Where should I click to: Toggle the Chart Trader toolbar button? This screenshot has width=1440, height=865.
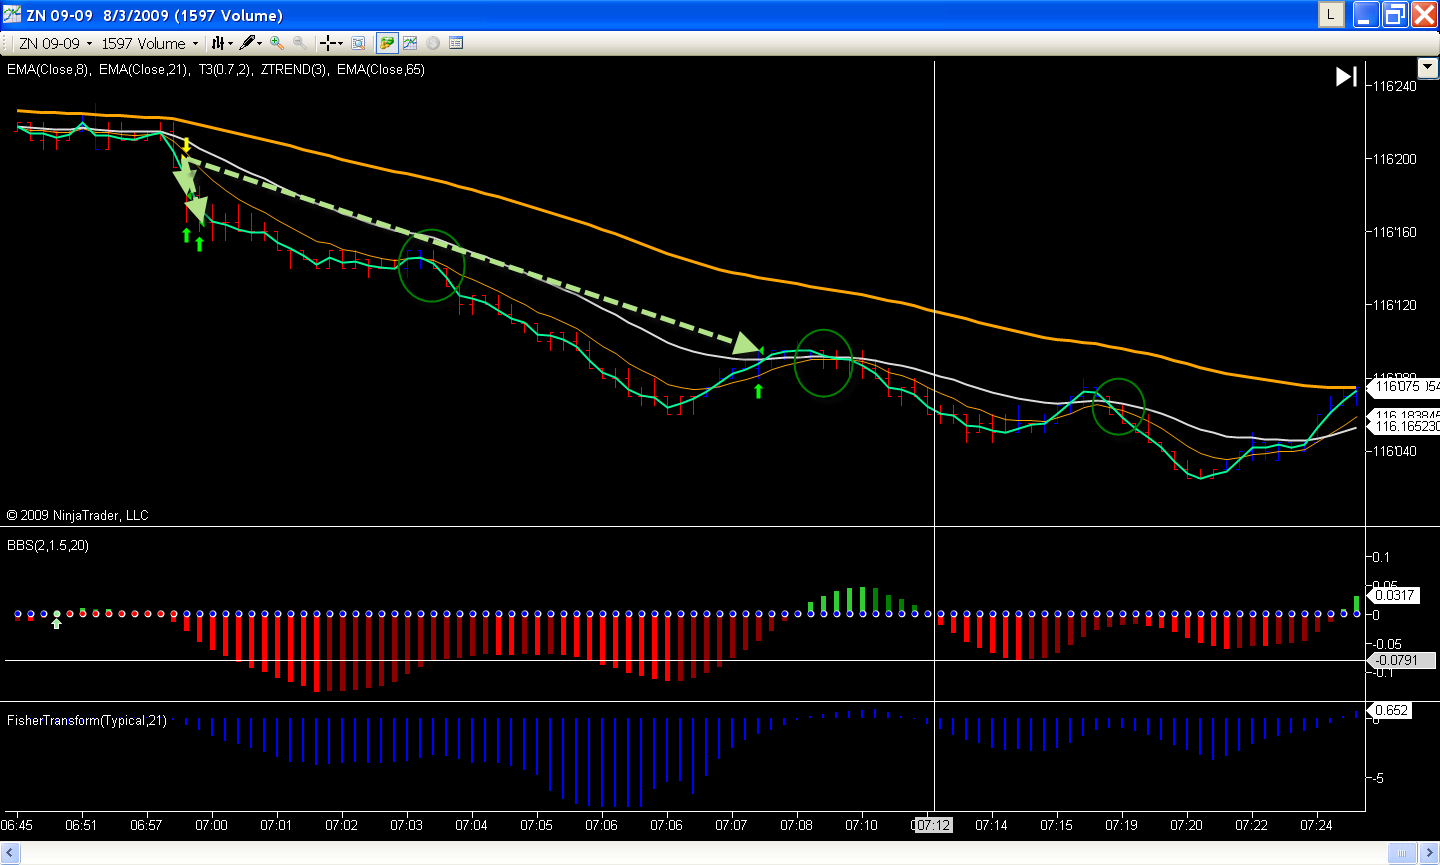[386, 43]
